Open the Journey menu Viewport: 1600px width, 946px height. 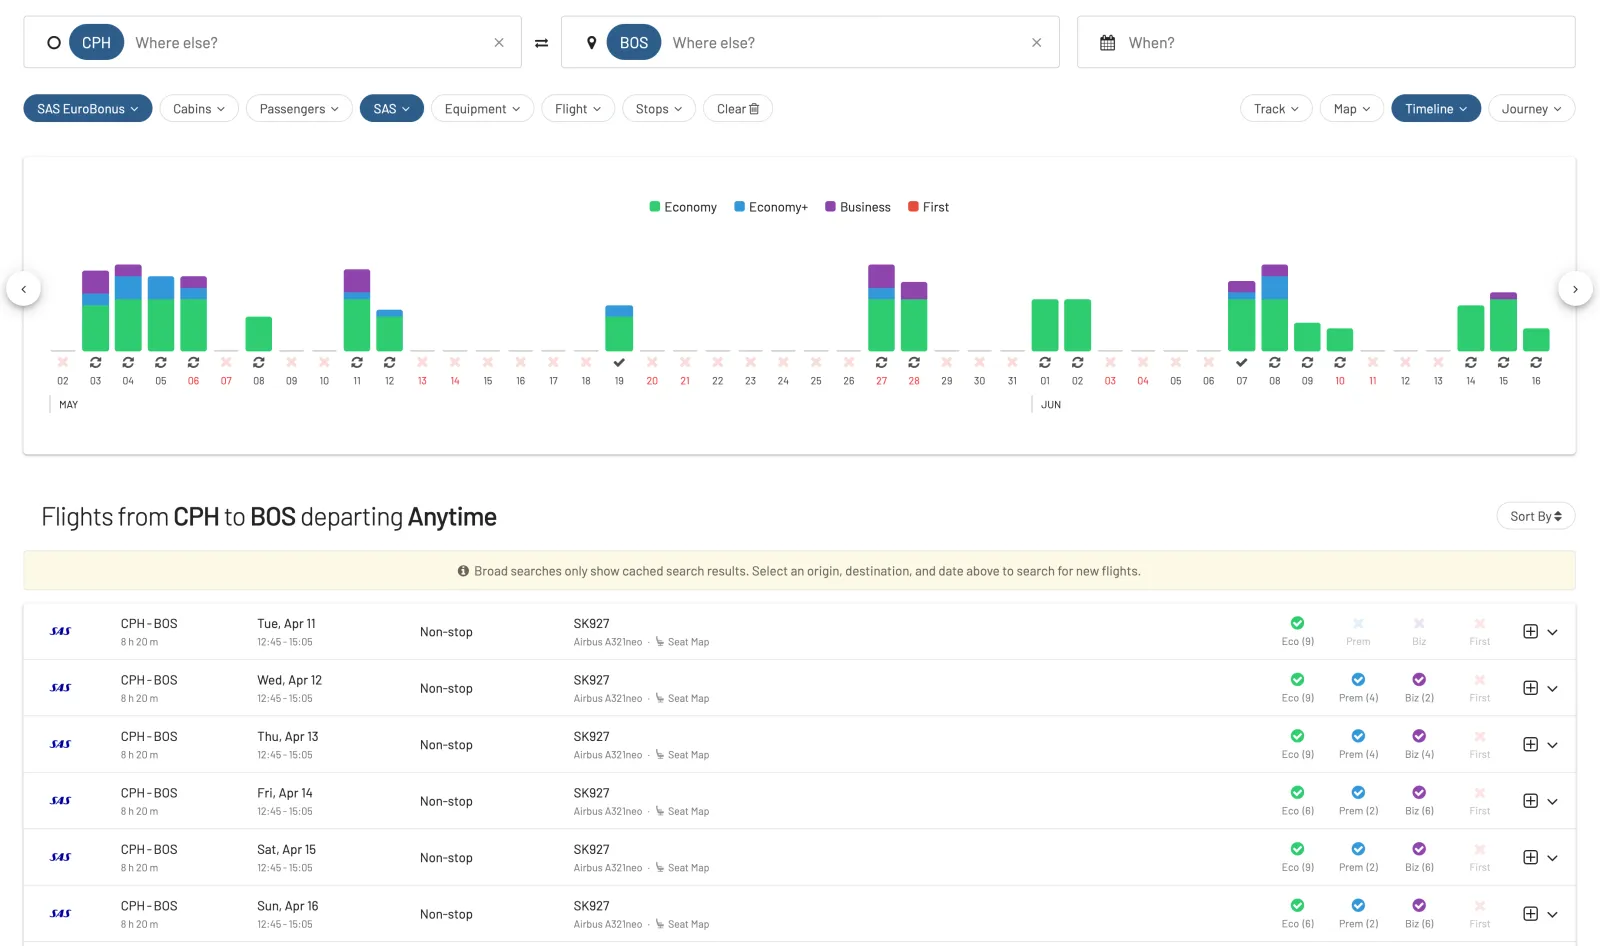1532,109
